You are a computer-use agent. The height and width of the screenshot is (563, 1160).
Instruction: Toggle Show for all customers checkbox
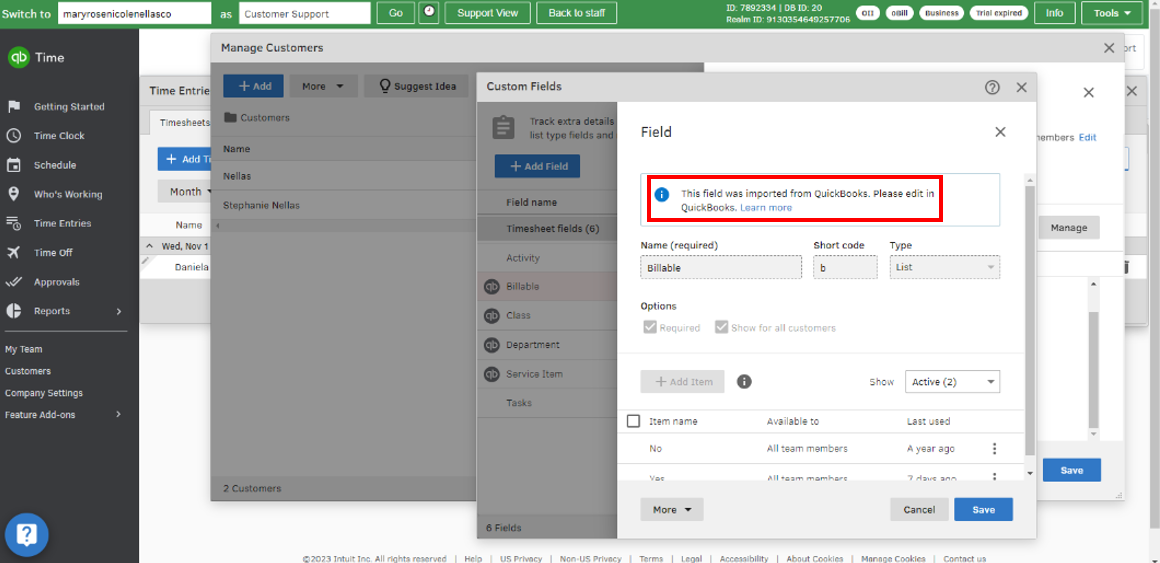tap(721, 328)
